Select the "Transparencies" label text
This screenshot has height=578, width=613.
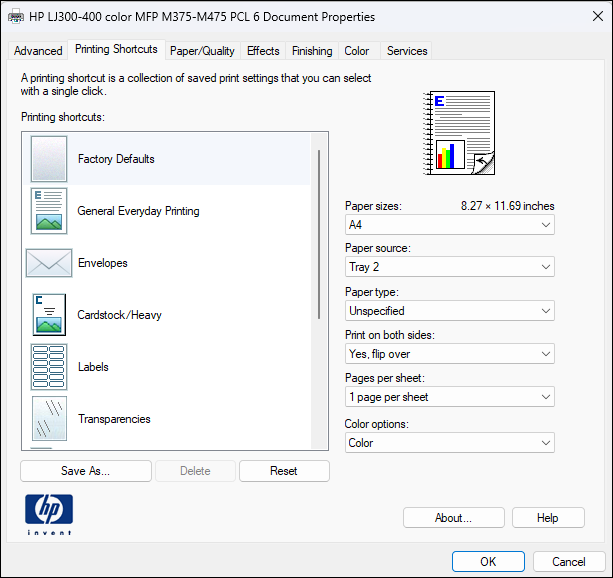tap(114, 419)
